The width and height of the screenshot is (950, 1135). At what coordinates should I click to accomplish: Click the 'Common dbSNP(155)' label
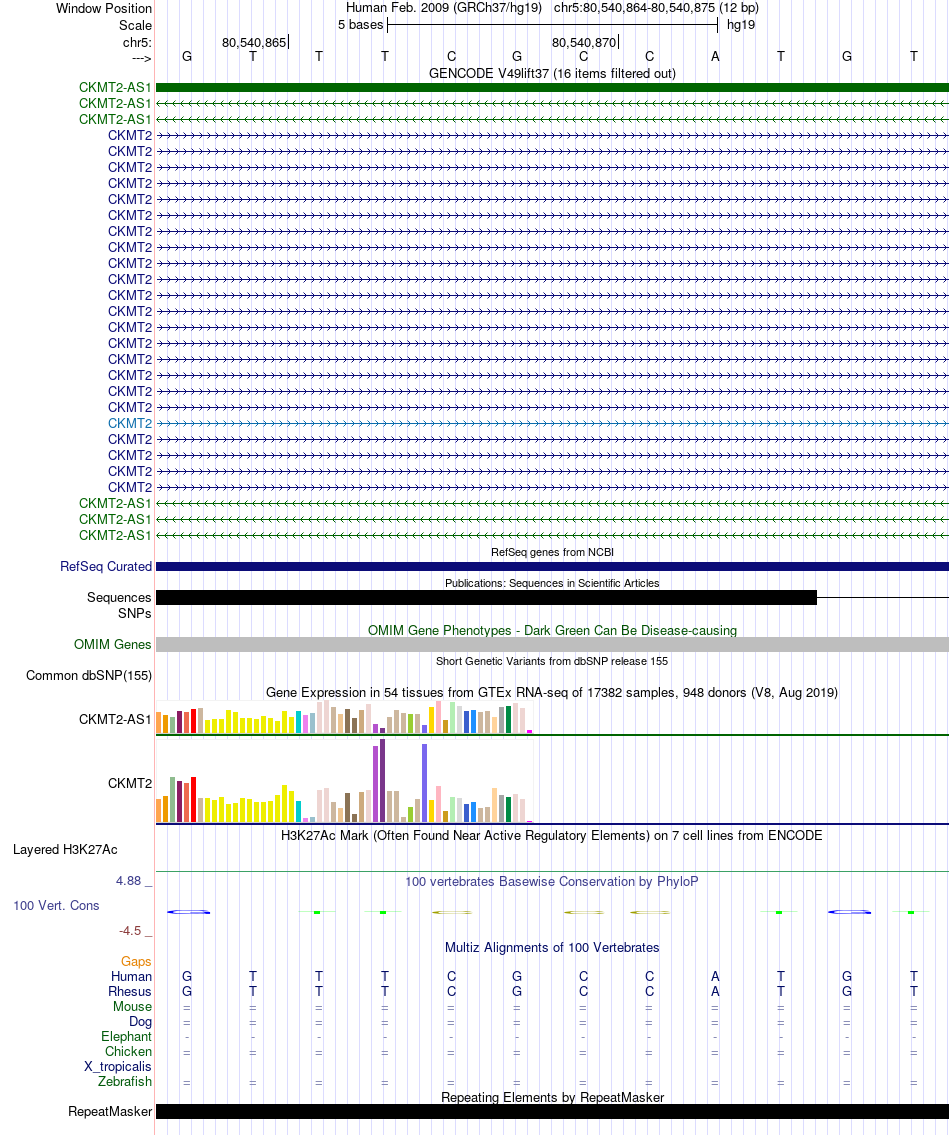tap(89, 676)
